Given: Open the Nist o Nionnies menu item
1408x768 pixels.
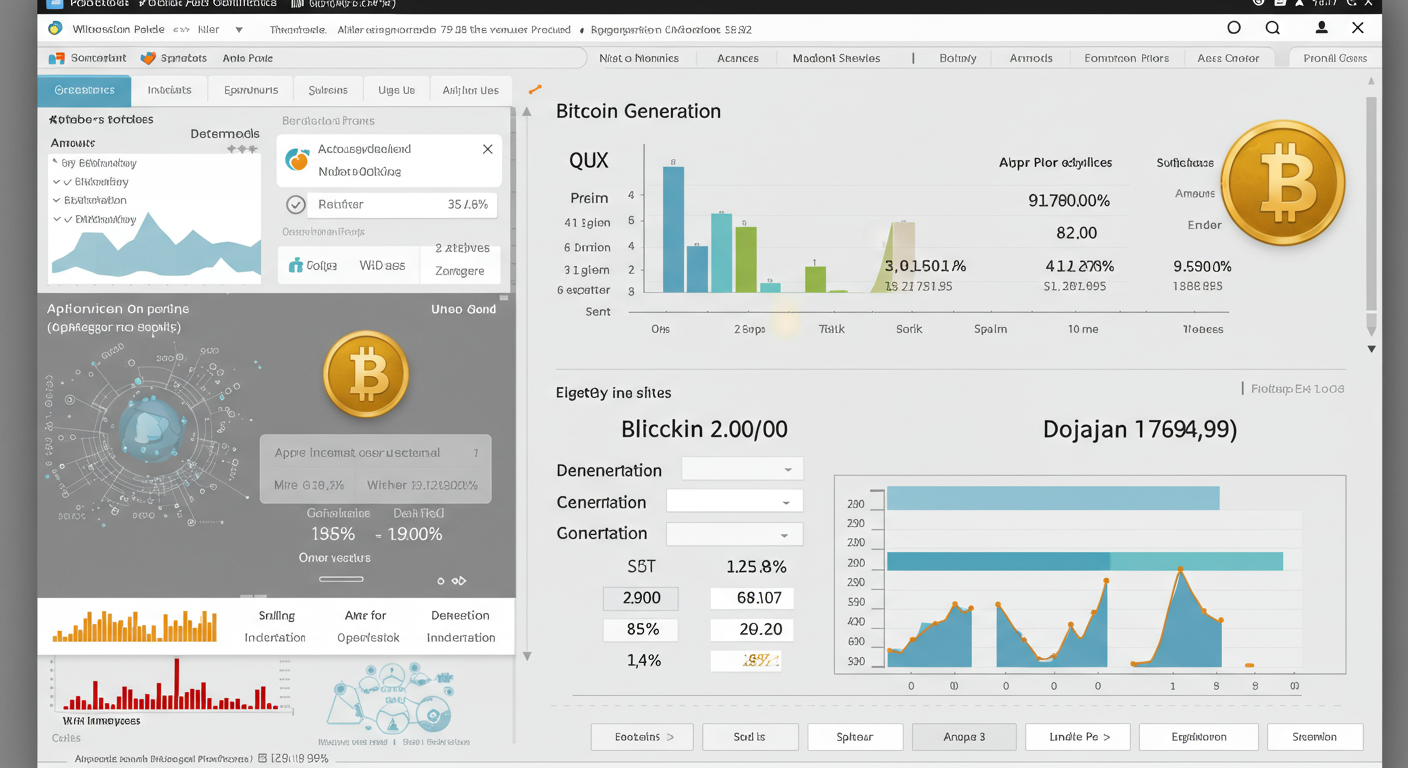Looking at the screenshot, I should tap(639, 58).
